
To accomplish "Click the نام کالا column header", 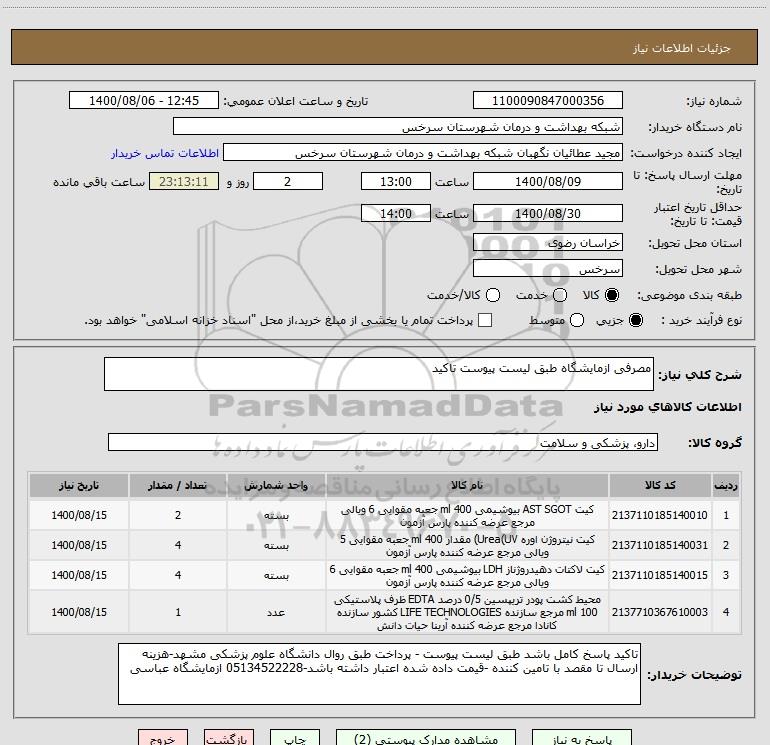I will coord(467,485).
